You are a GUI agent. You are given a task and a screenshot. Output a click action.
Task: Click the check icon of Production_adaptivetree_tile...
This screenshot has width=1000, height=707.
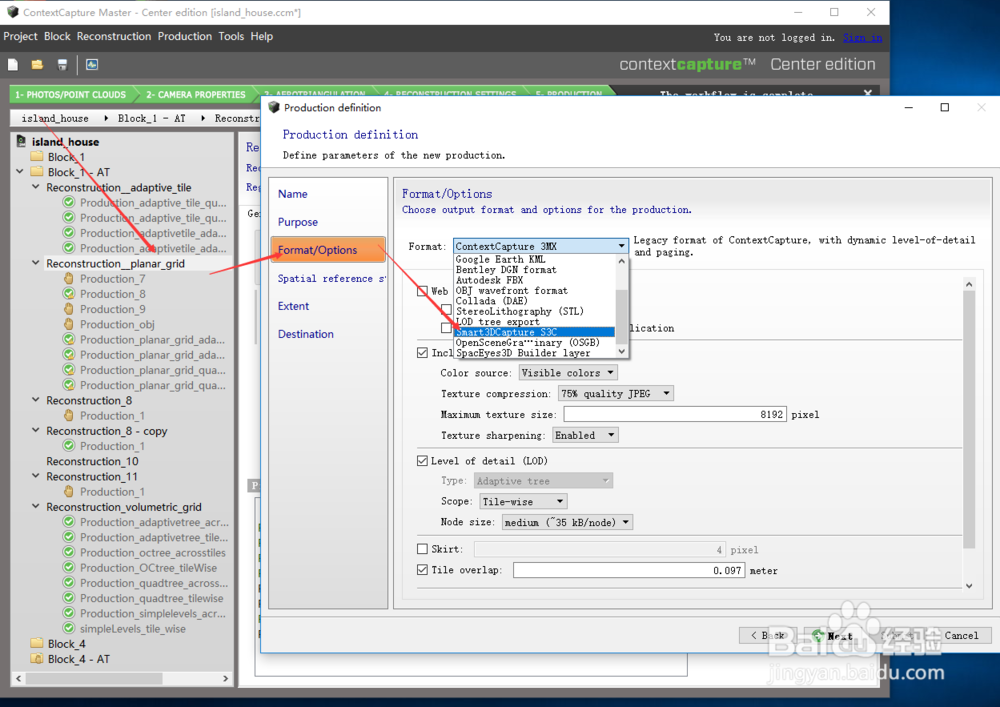coord(69,537)
